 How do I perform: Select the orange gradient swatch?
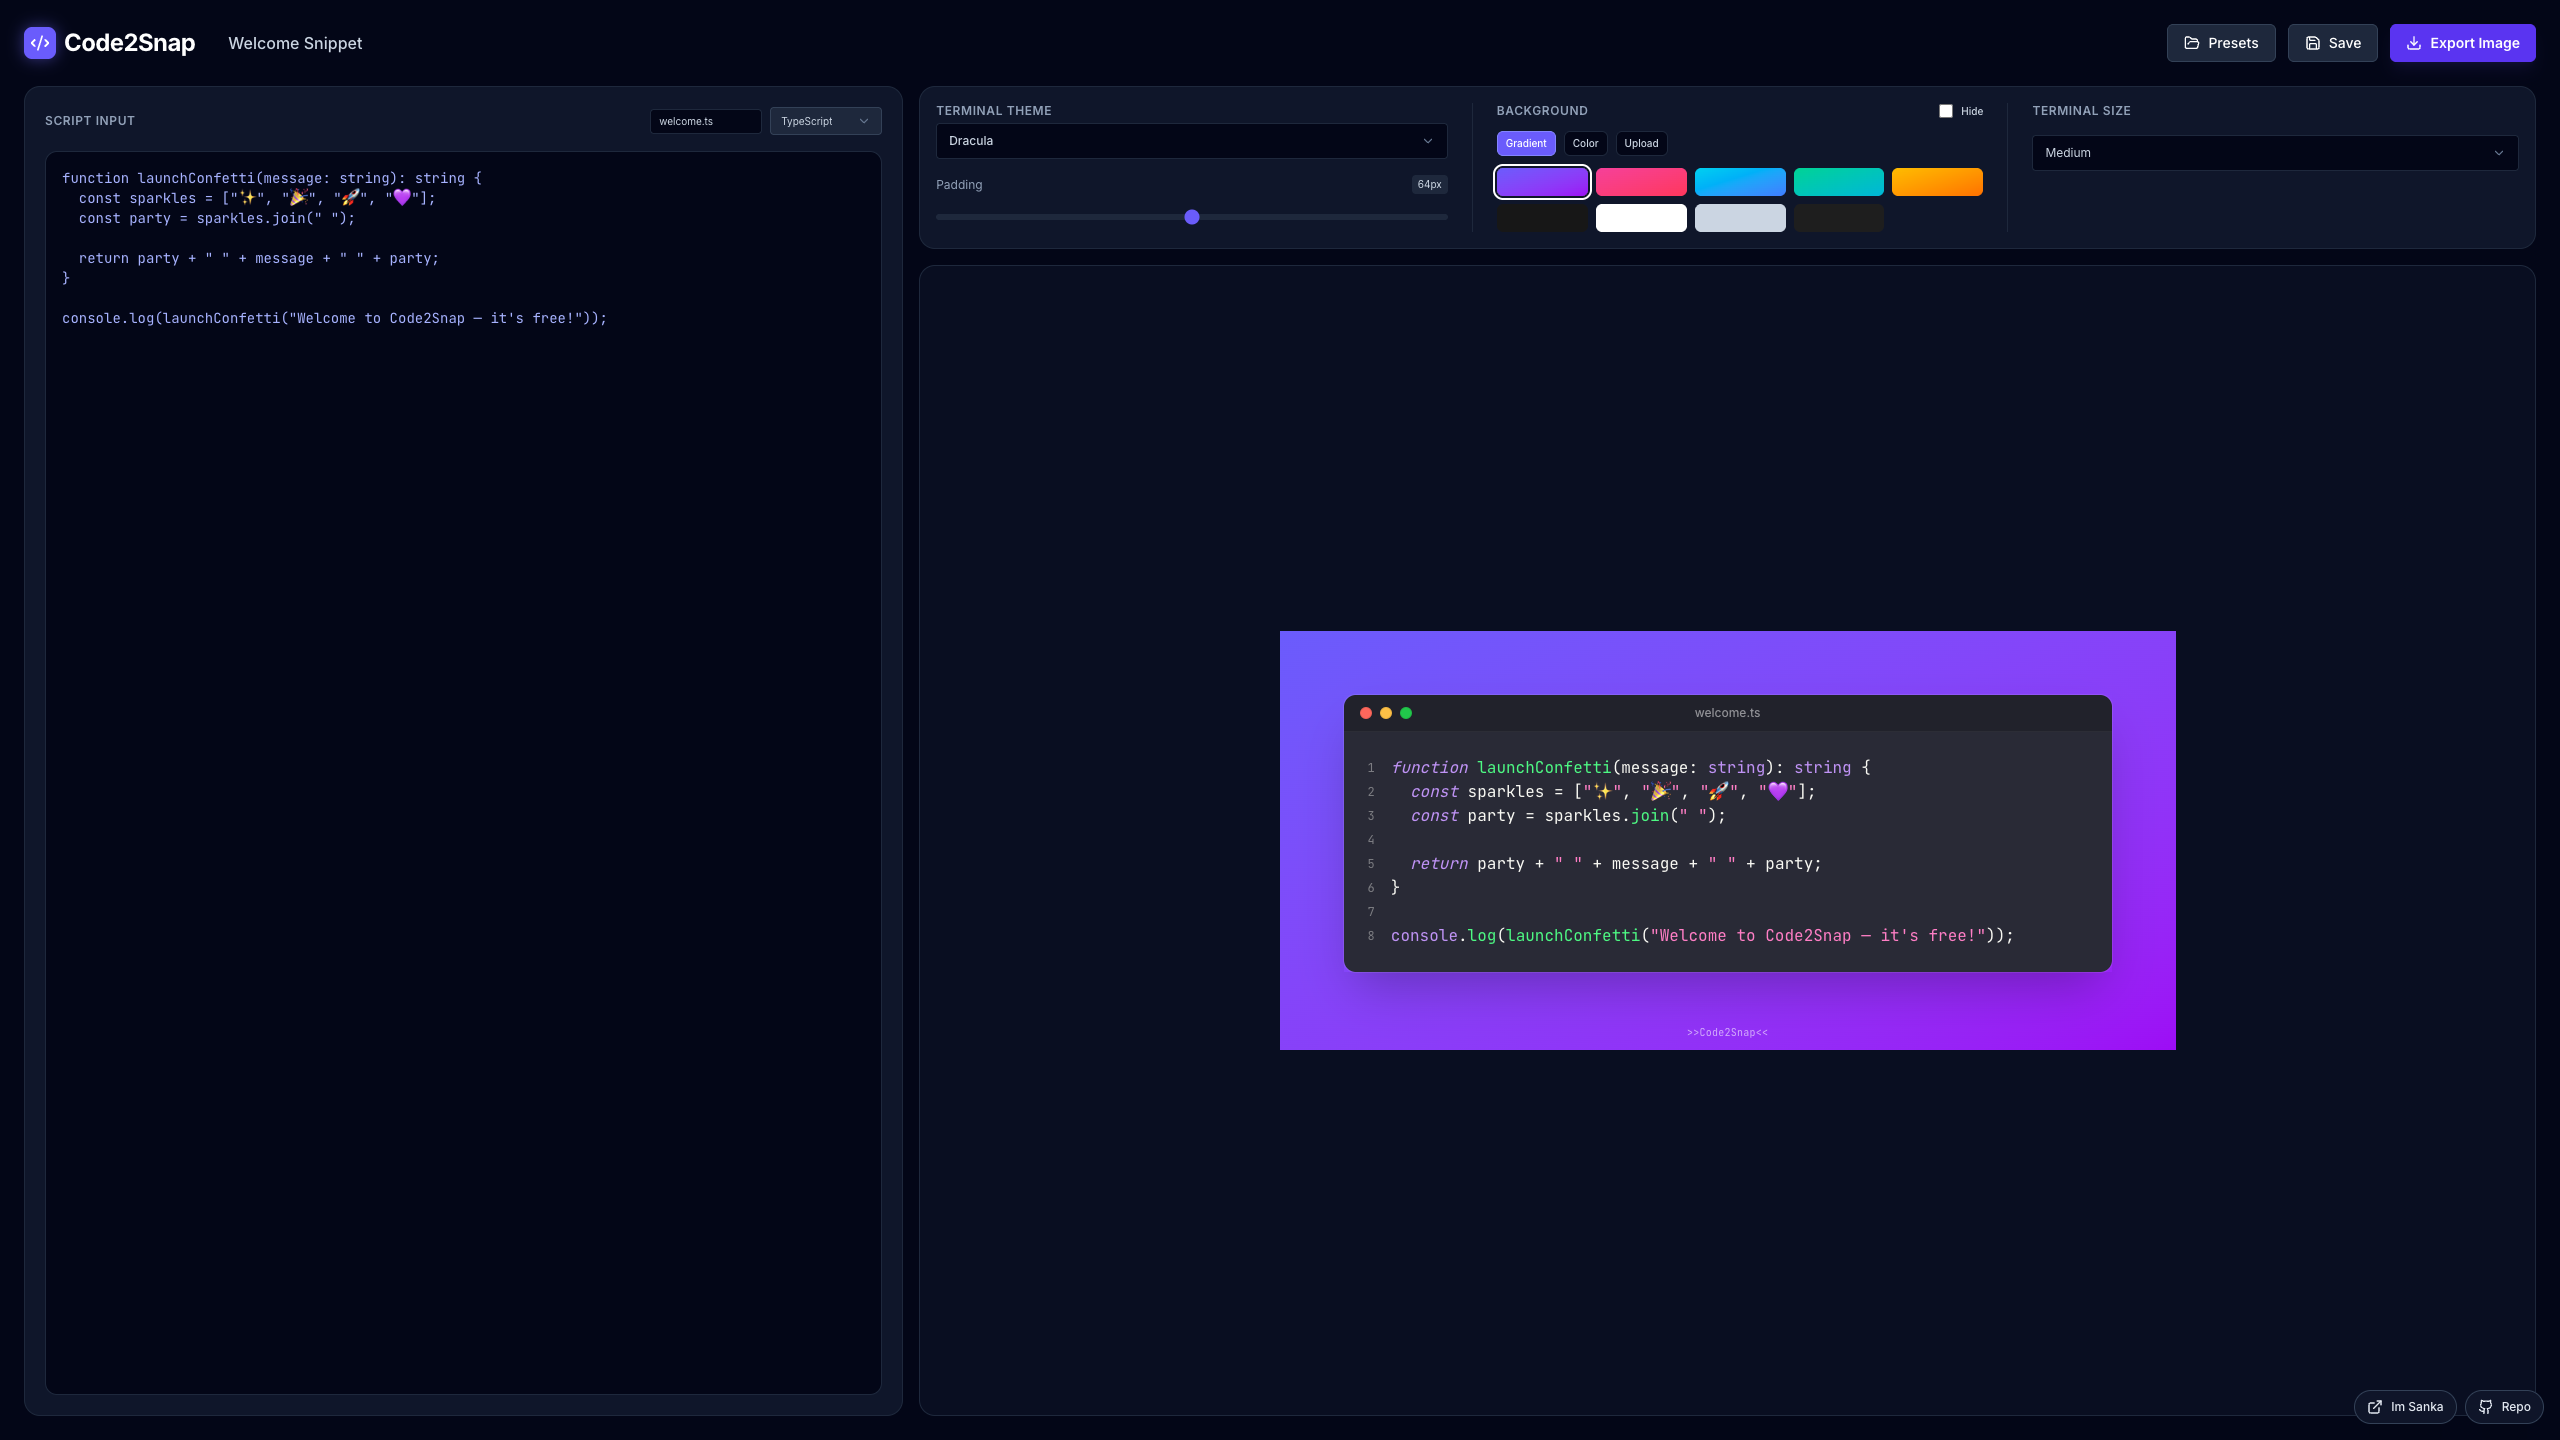coord(1937,182)
